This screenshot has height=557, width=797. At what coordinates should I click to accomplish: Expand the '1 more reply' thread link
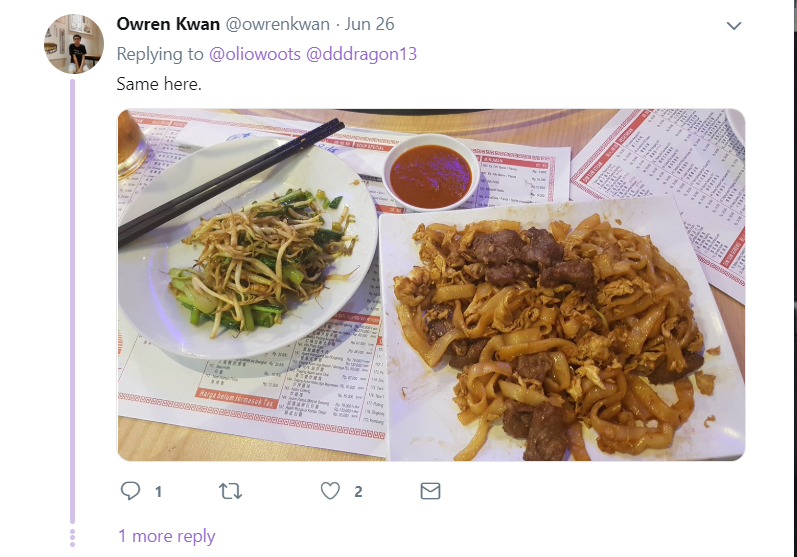167,536
